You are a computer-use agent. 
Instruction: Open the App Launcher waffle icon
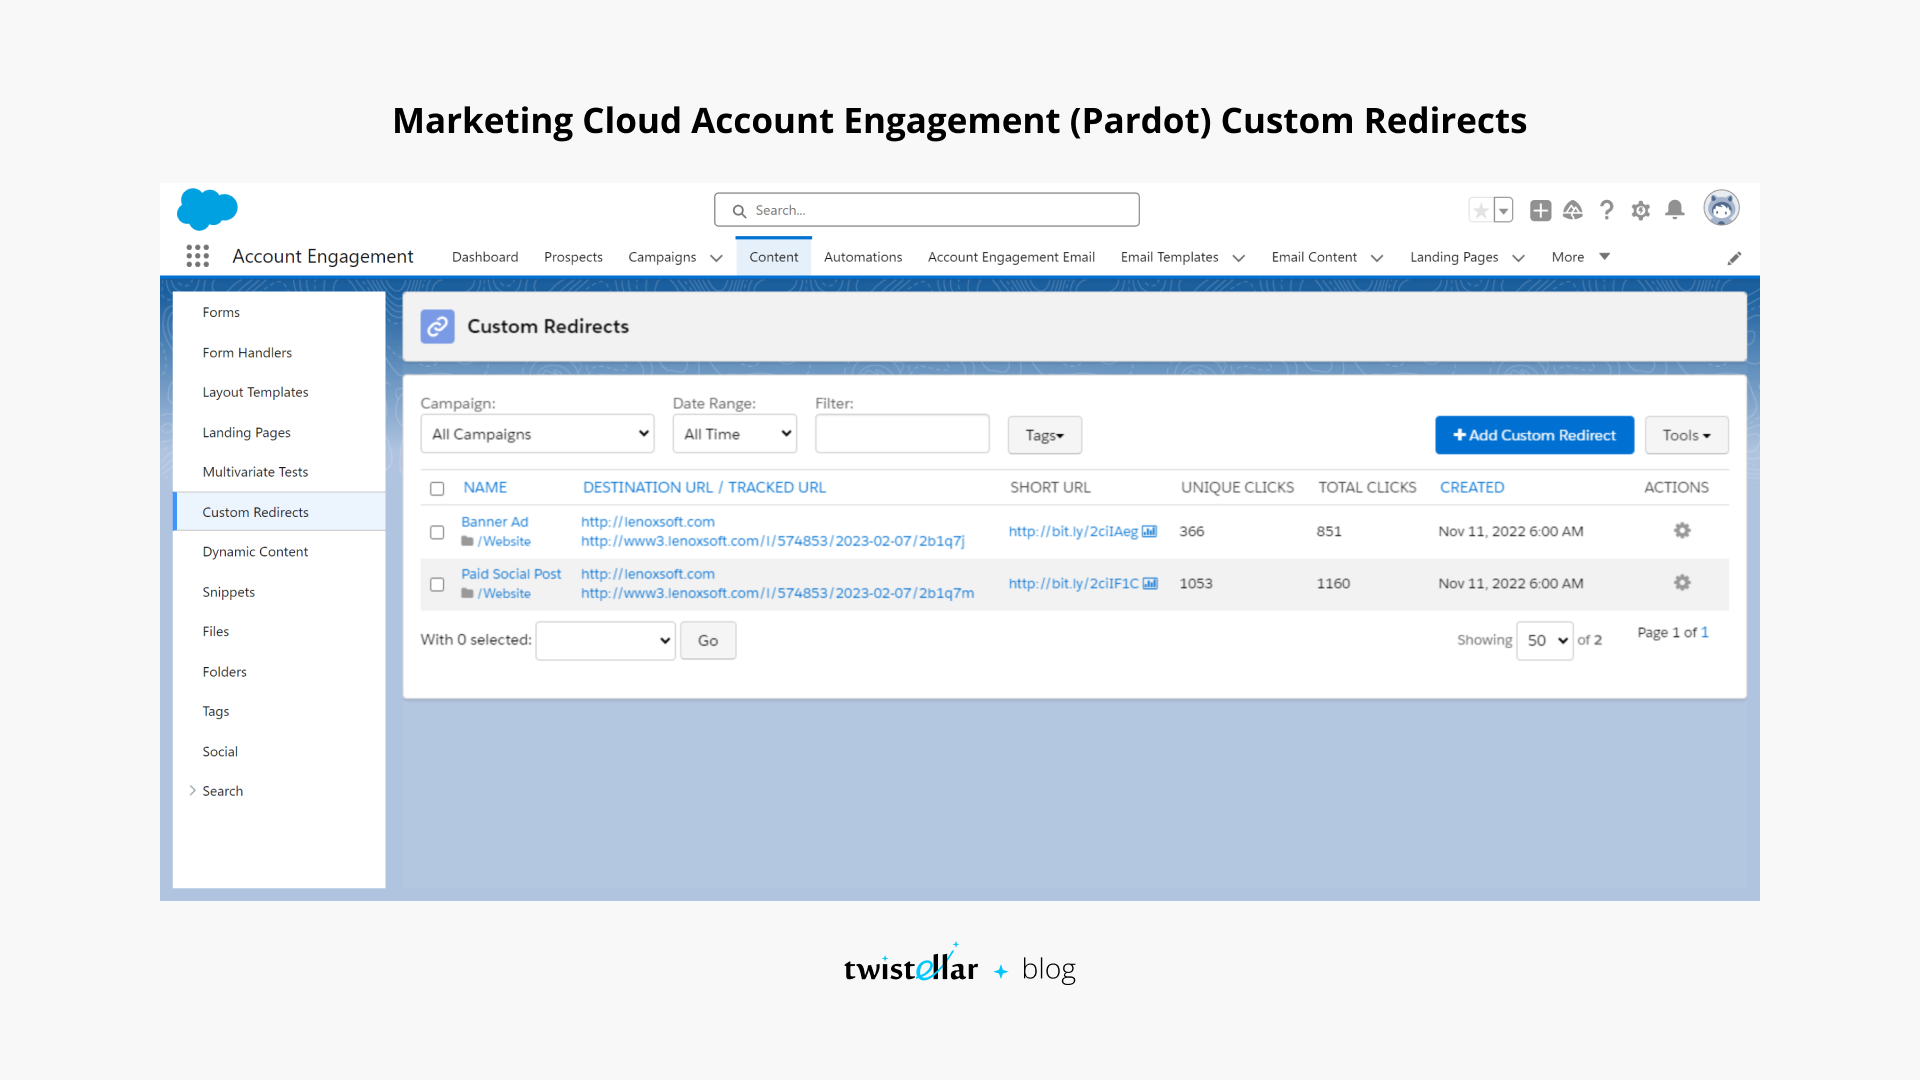point(197,256)
